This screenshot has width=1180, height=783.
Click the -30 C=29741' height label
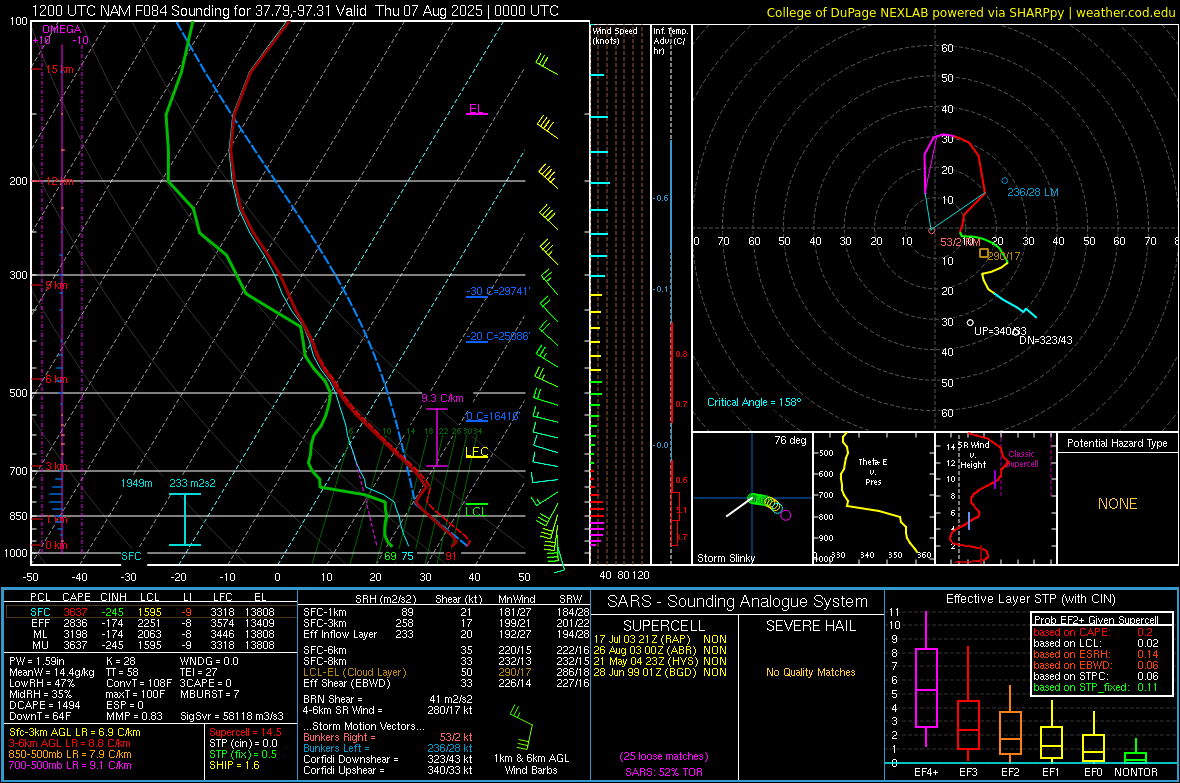pyautogui.click(x=497, y=291)
